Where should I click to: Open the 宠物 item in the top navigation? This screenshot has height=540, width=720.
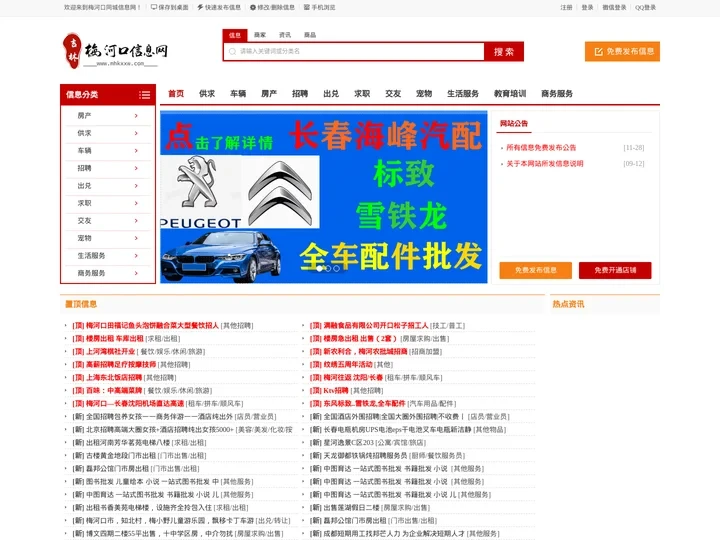(424, 94)
